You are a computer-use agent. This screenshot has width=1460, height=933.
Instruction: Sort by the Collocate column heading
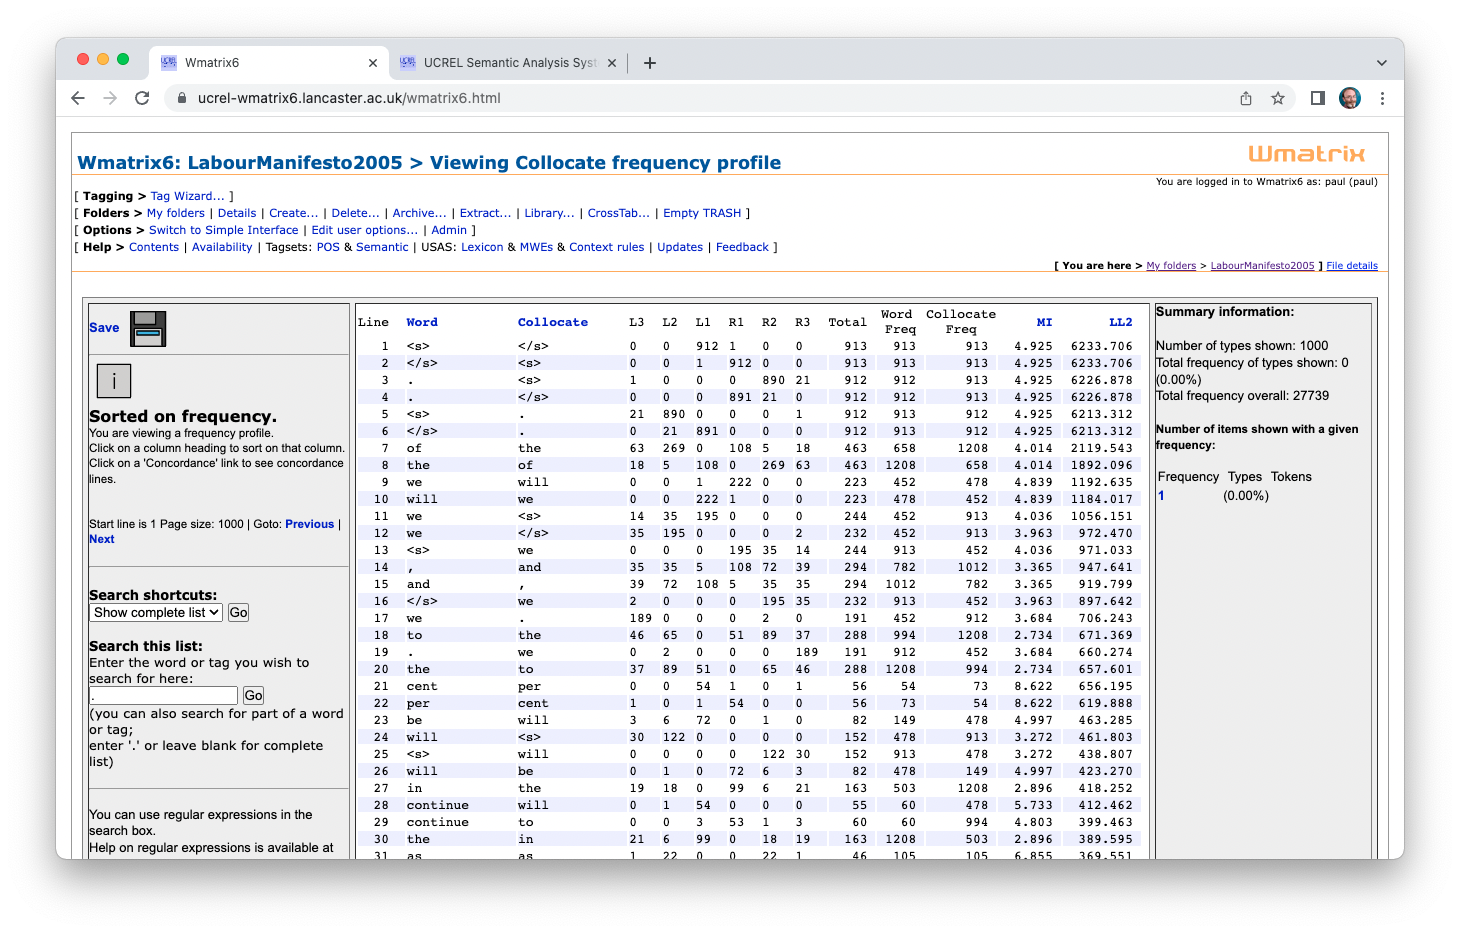click(552, 322)
